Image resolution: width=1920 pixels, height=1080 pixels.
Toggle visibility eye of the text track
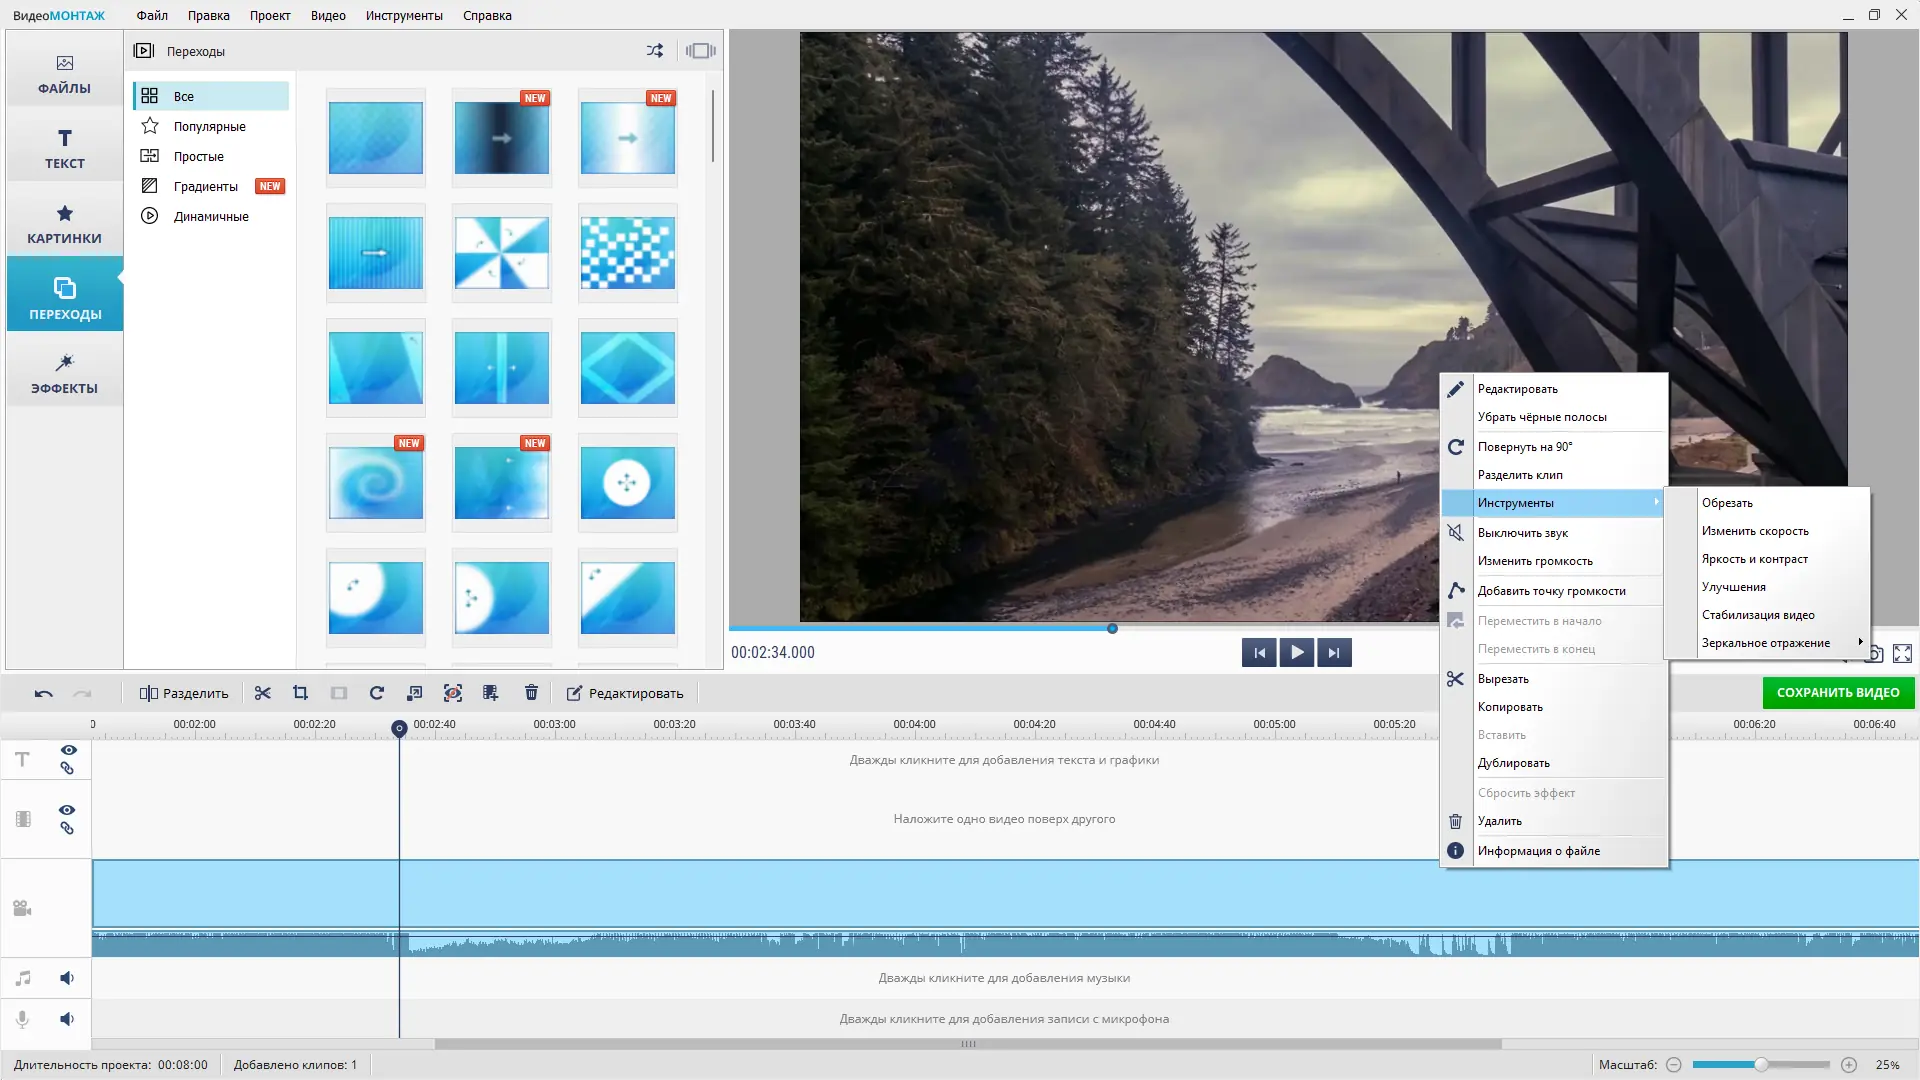[x=68, y=750]
